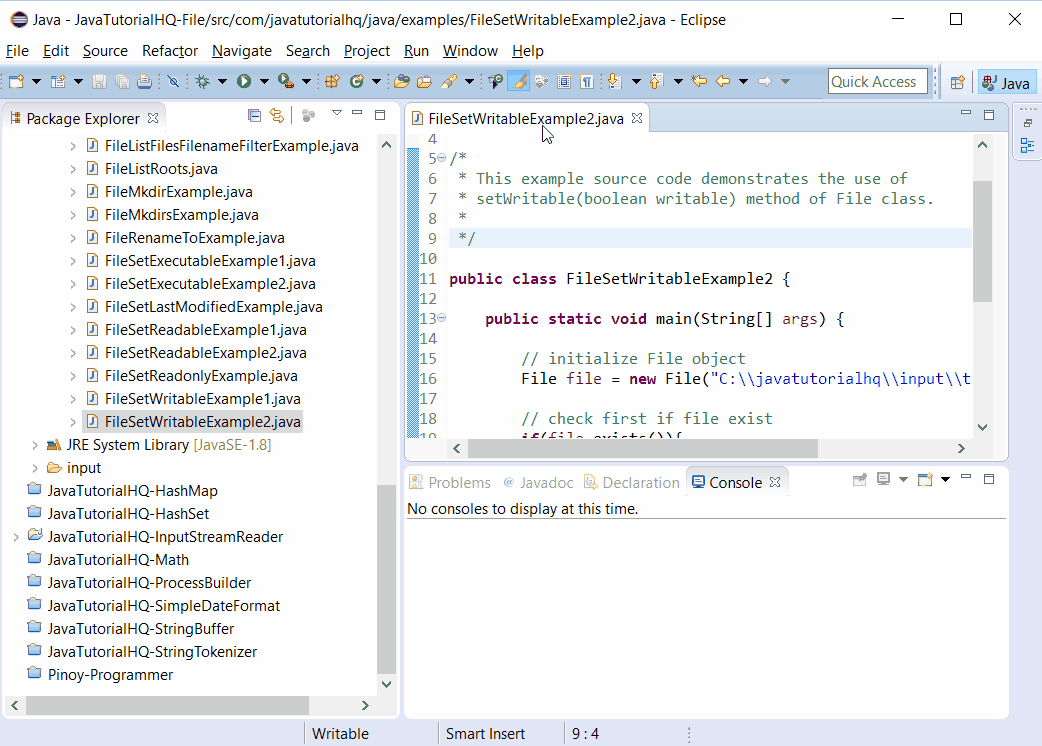1042x746 pixels.
Task: Toggle Mark Occurrences highlighter
Action: (x=518, y=82)
